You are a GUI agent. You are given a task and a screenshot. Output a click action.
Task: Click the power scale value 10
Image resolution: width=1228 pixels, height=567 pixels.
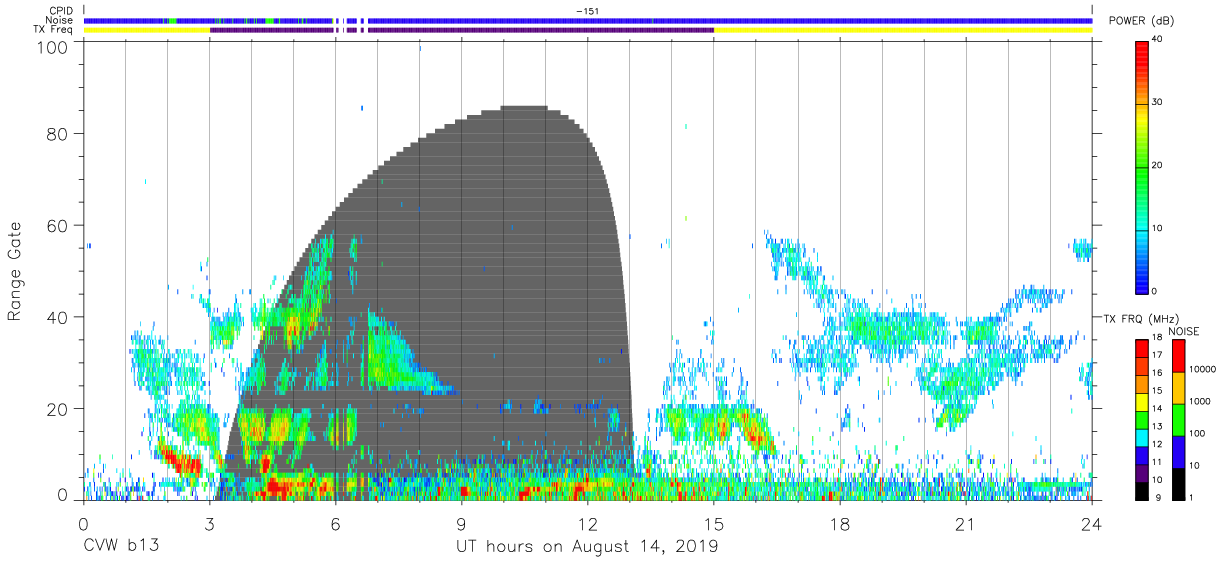point(1158,229)
